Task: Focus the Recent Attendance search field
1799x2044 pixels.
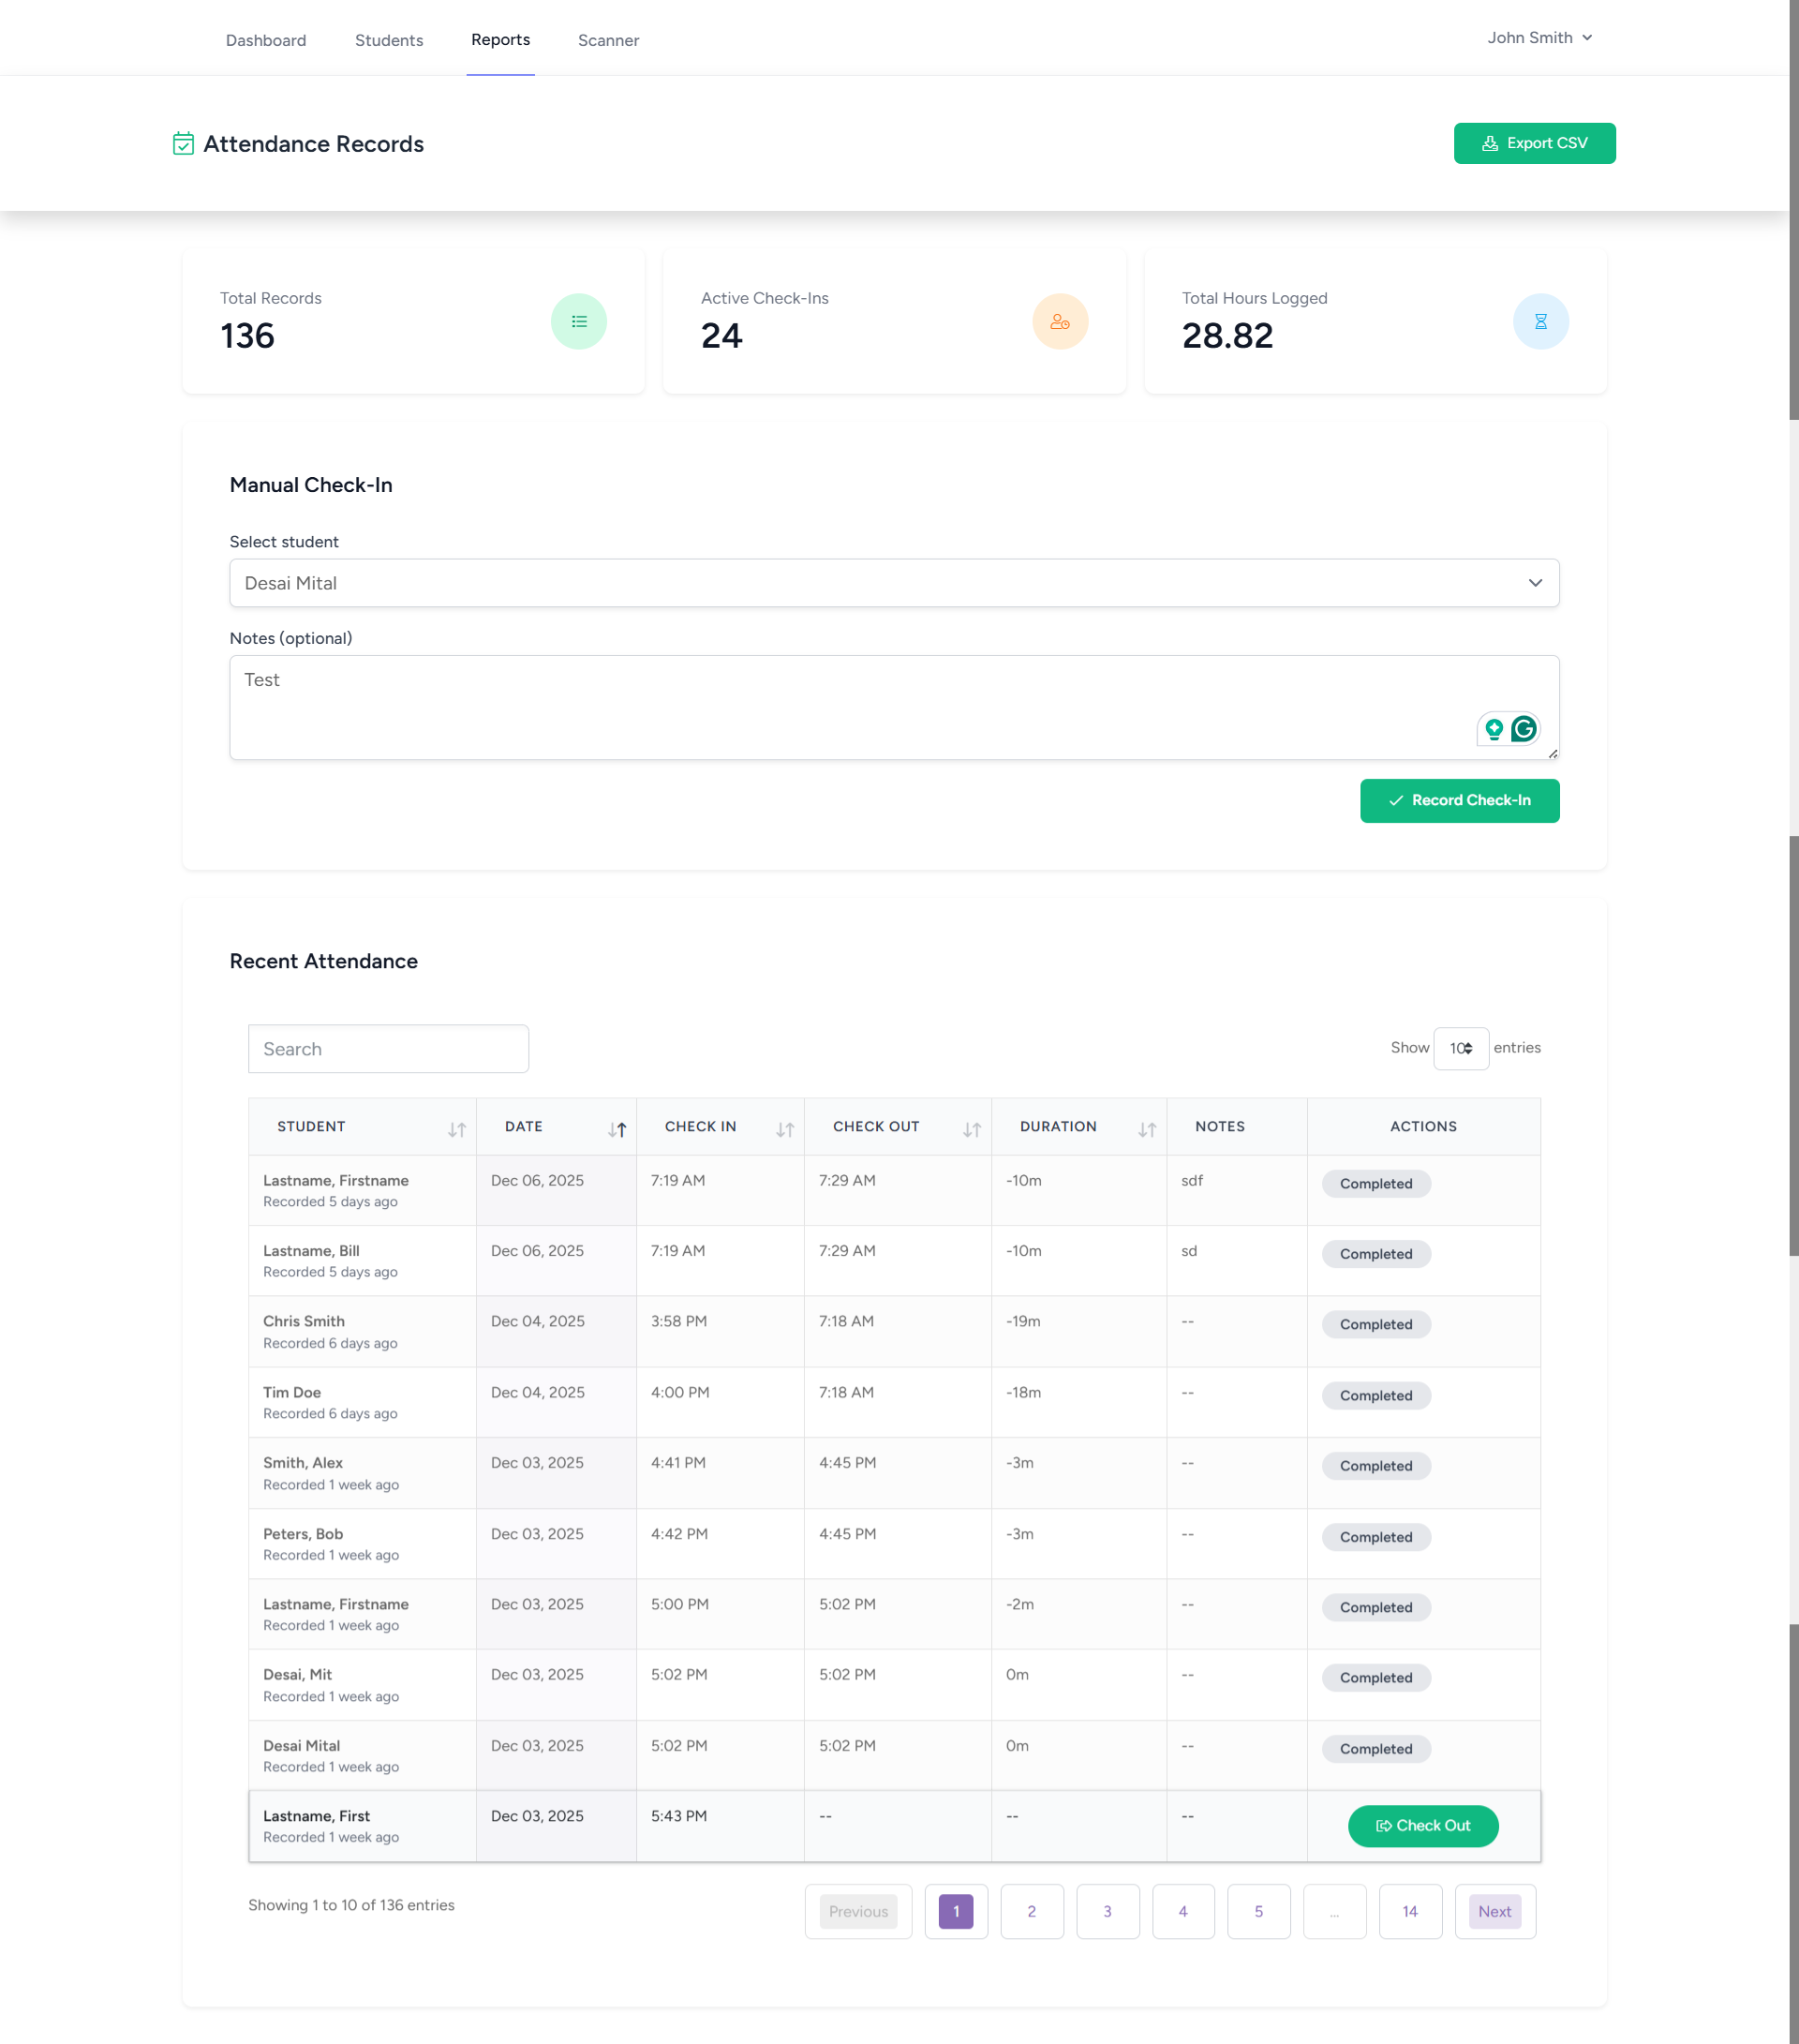Action: [388, 1049]
